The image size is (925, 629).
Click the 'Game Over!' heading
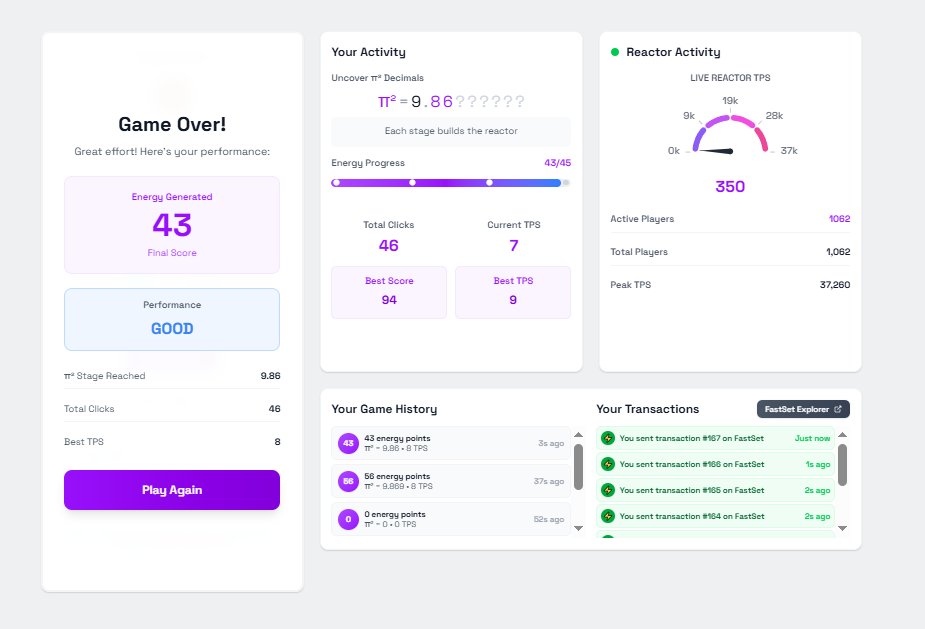point(172,125)
